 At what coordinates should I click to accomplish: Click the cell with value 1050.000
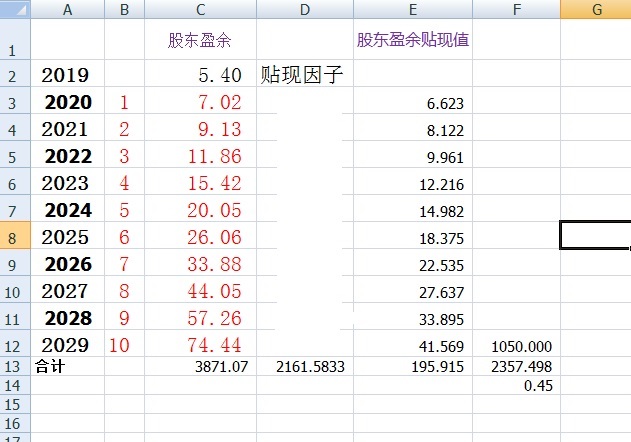(x=516, y=343)
